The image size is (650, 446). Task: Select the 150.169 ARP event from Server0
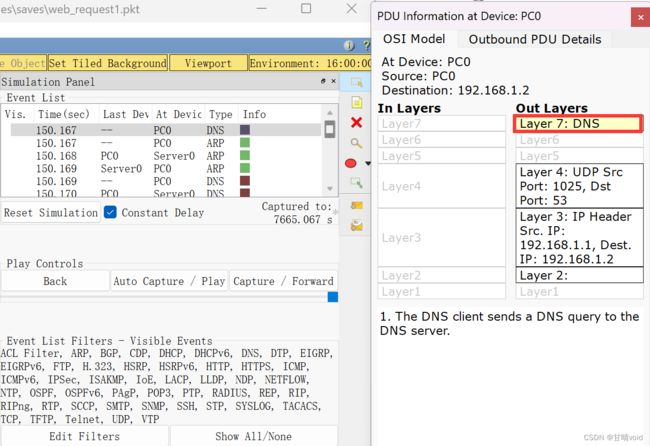[x=166, y=169]
